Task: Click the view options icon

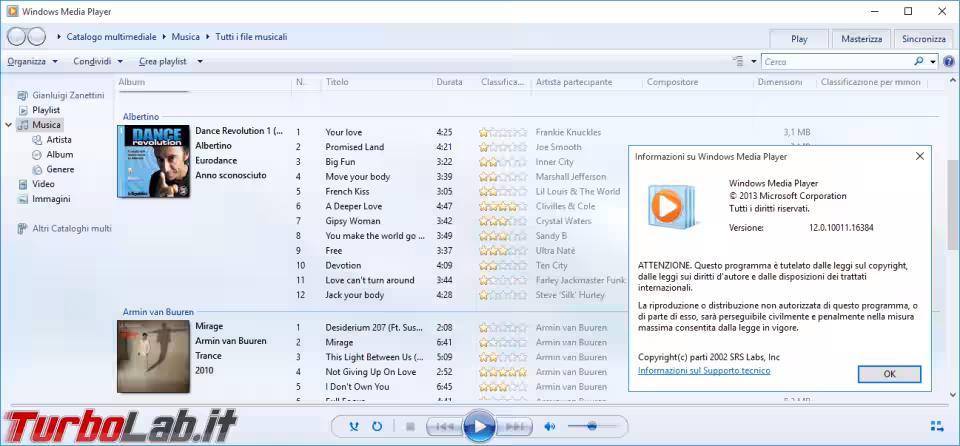Action: tap(739, 62)
